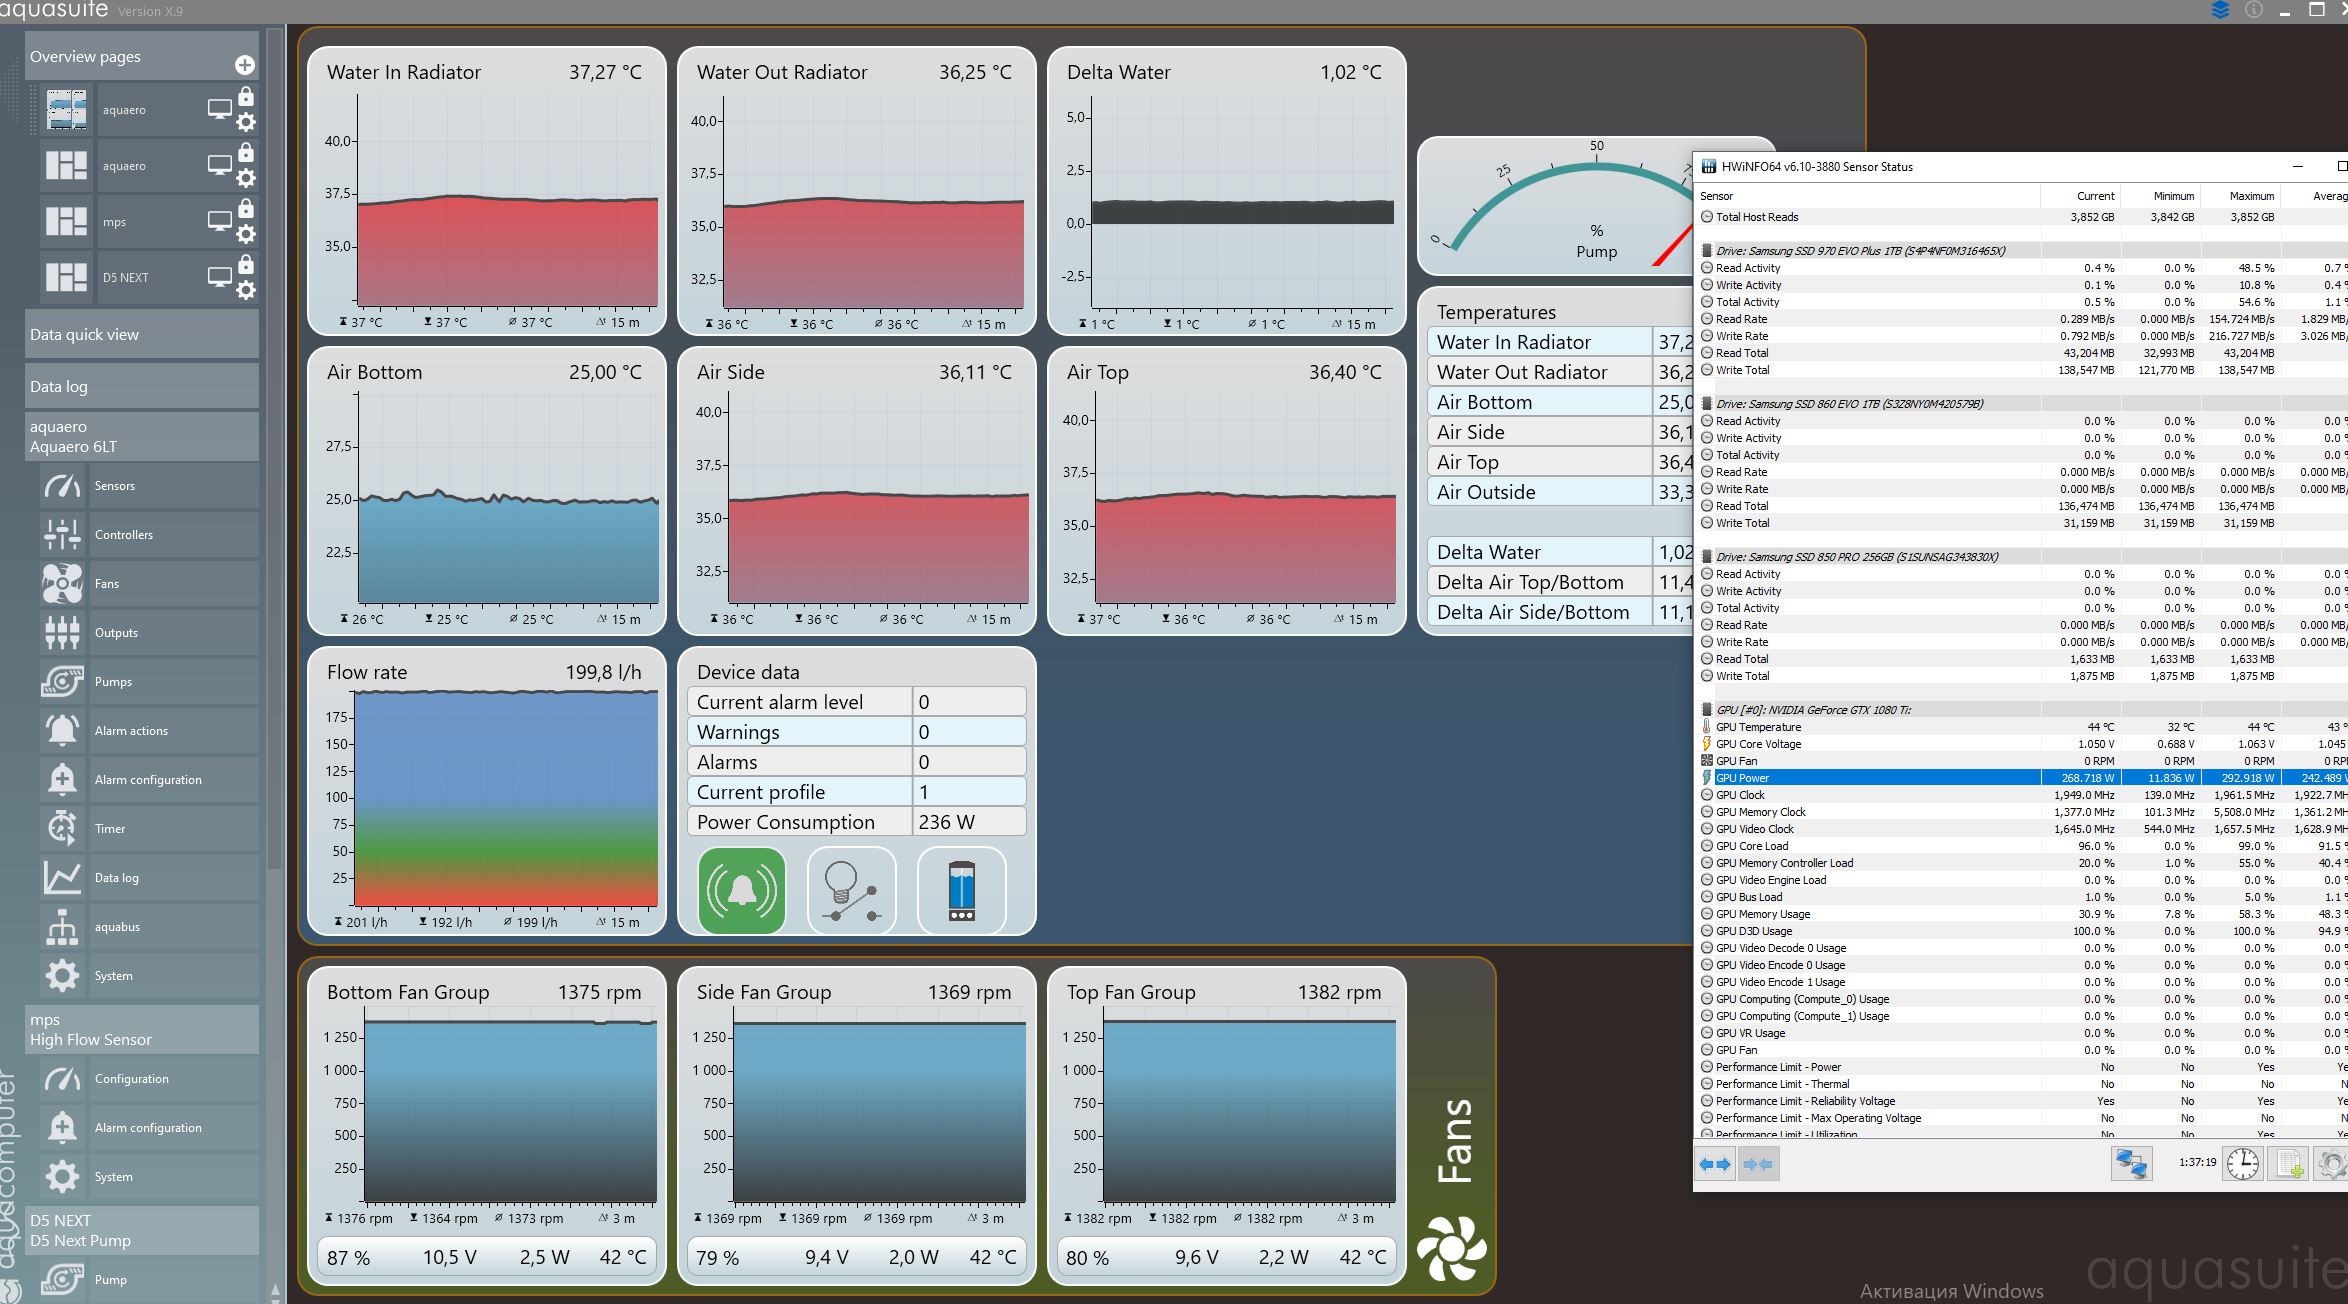Click the HWiNFO clock reset icon
This screenshot has width=2348, height=1304.
pos(2242,1164)
